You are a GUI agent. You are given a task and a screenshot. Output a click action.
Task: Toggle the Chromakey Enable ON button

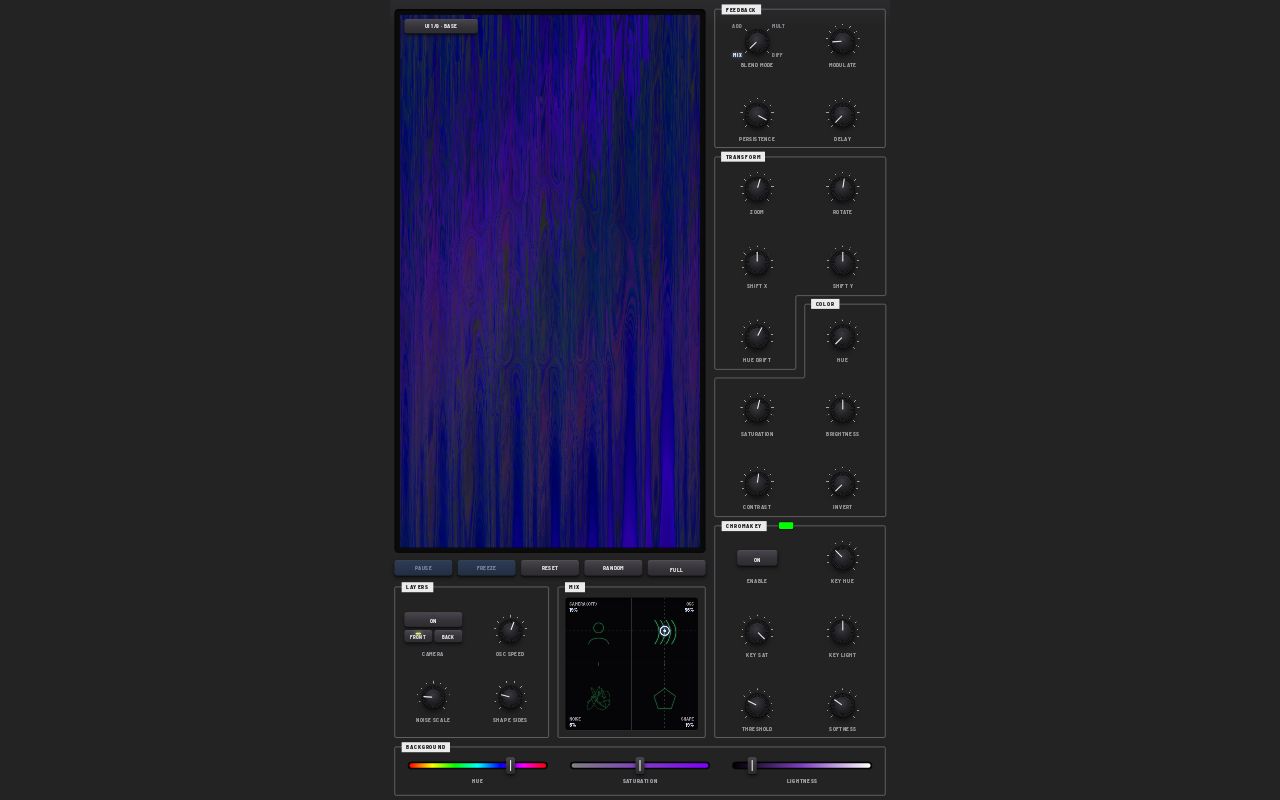click(x=757, y=559)
